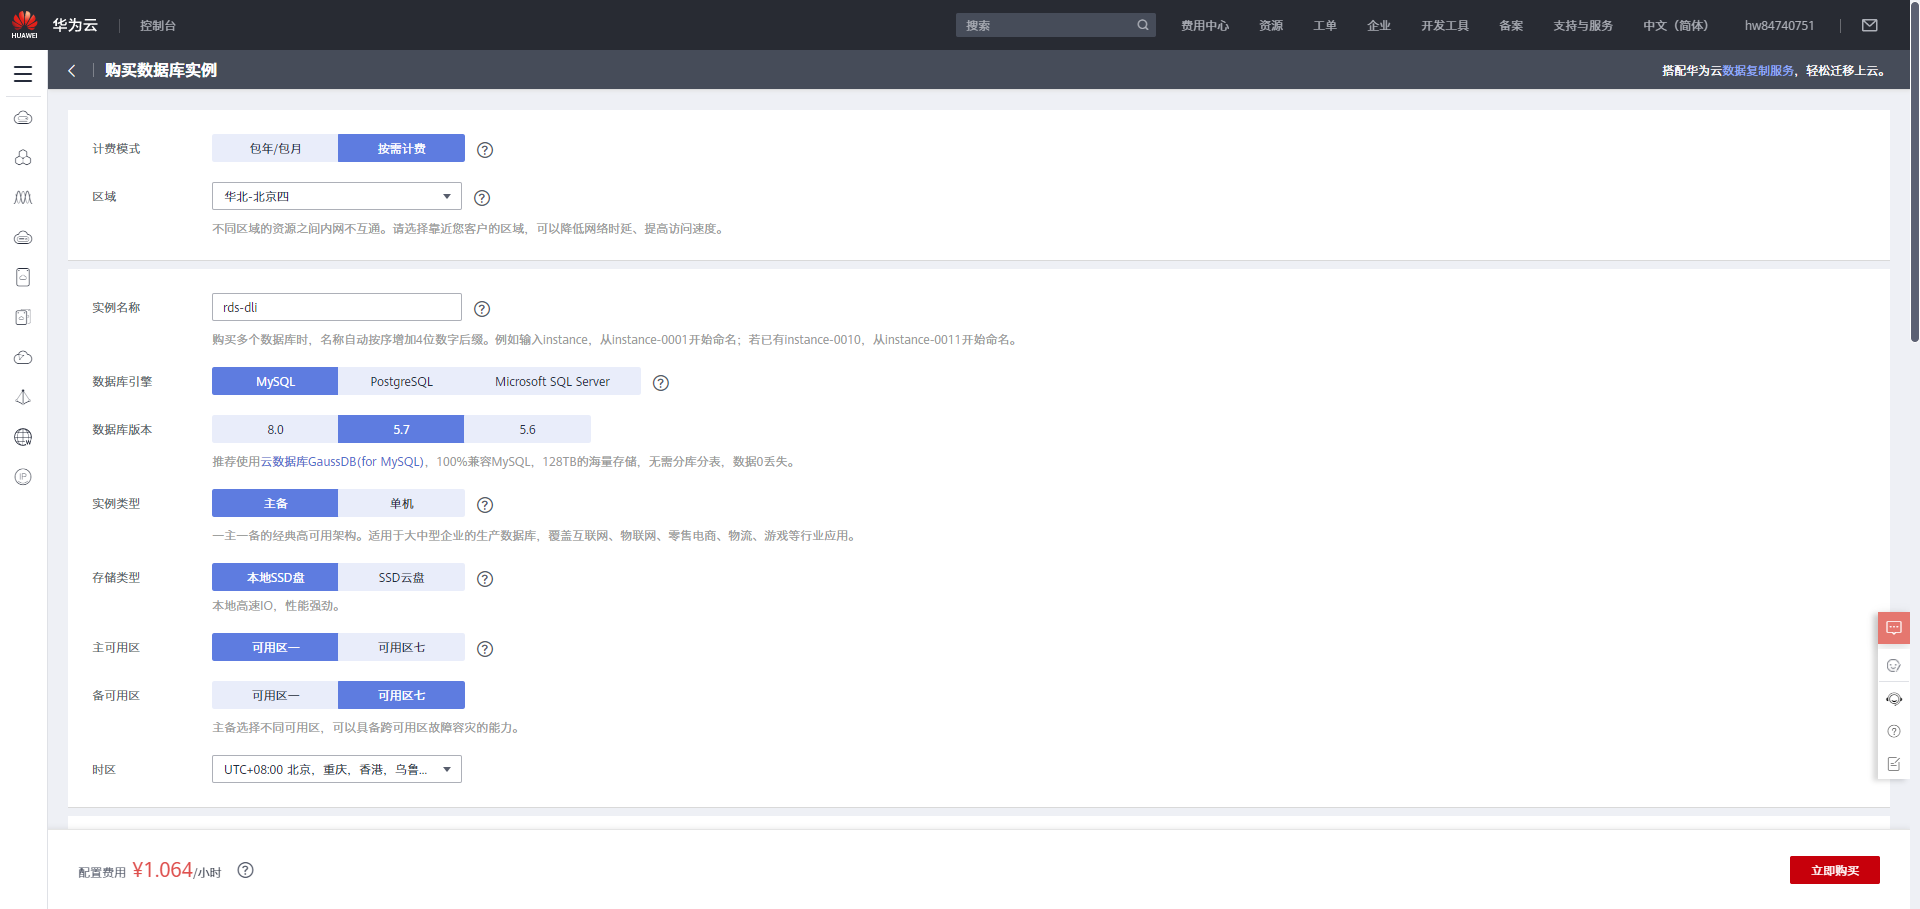The height and width of the screenshot is (909, 1920).
Task: Select 单机 instance type
Action: pos(401,503)
